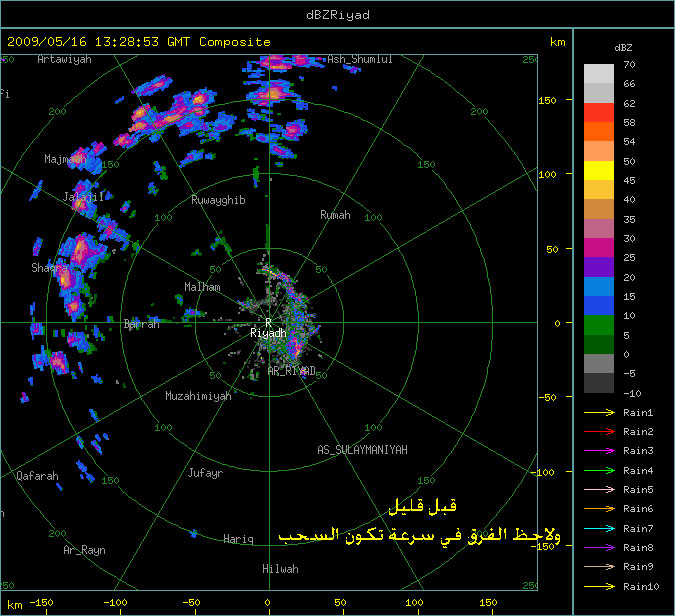Select the Rain10 legend label
This screenshot has height=616, width=675.
(x=641, y=586)
